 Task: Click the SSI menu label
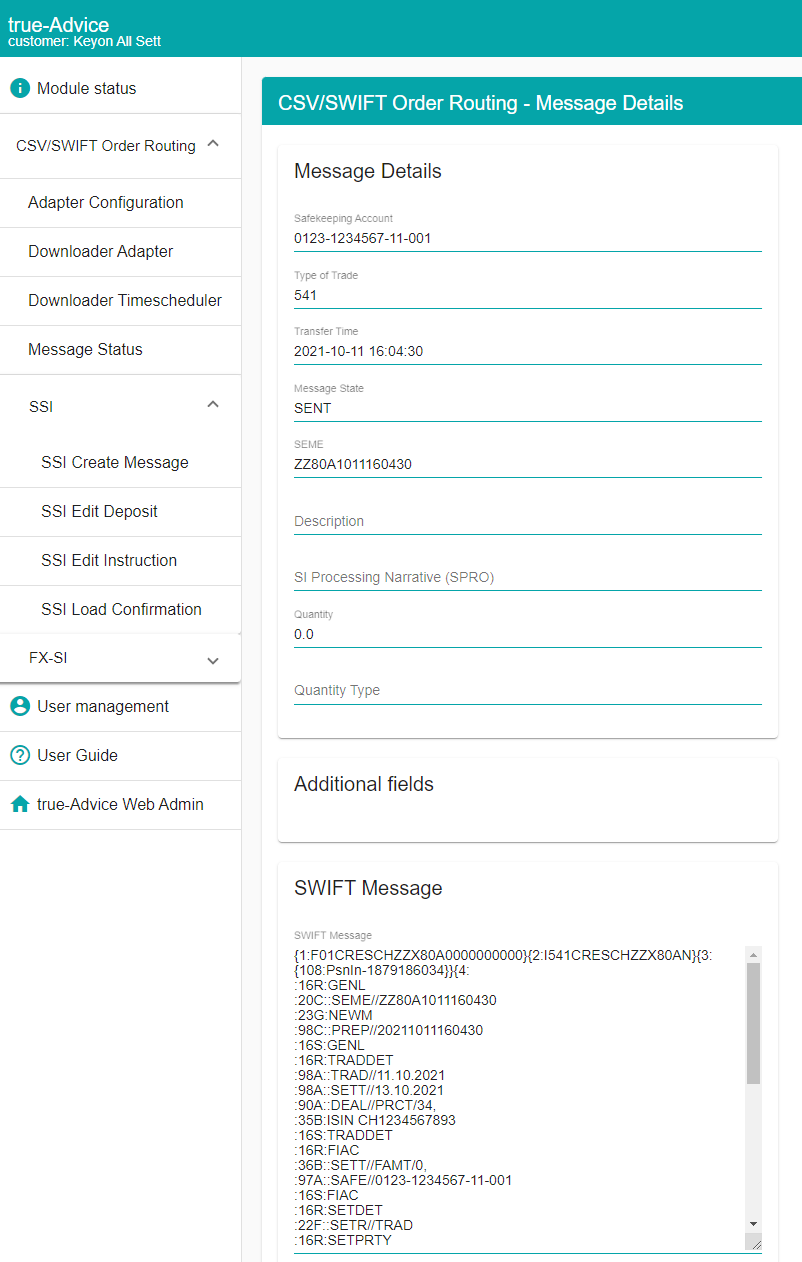41,407
